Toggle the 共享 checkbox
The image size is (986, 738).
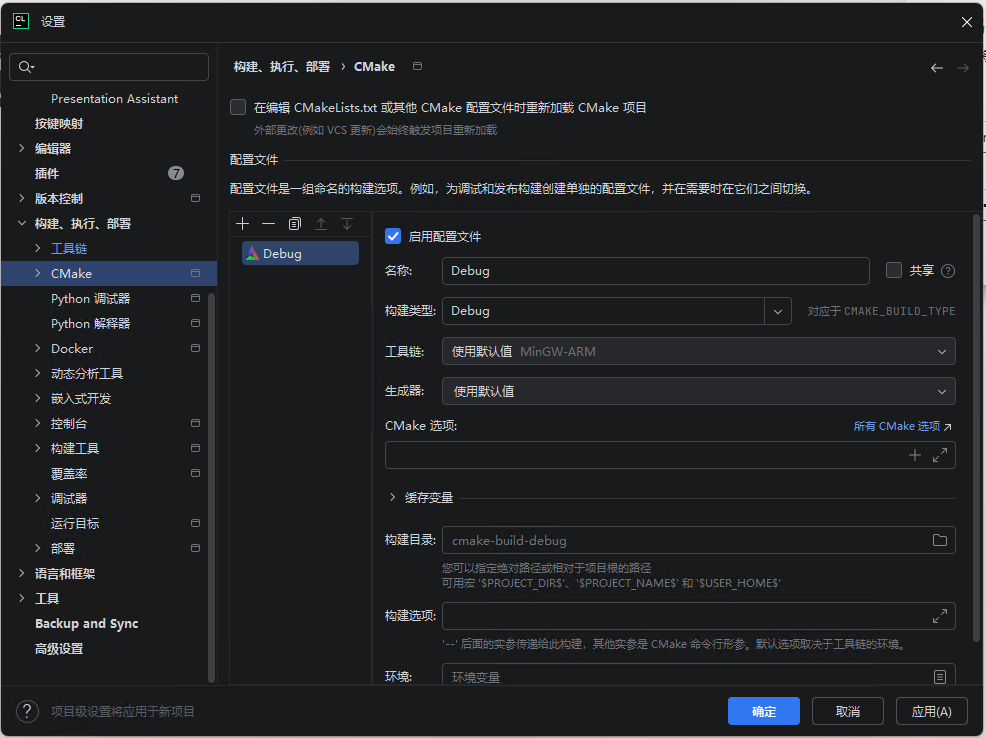[x=894, y=270]
